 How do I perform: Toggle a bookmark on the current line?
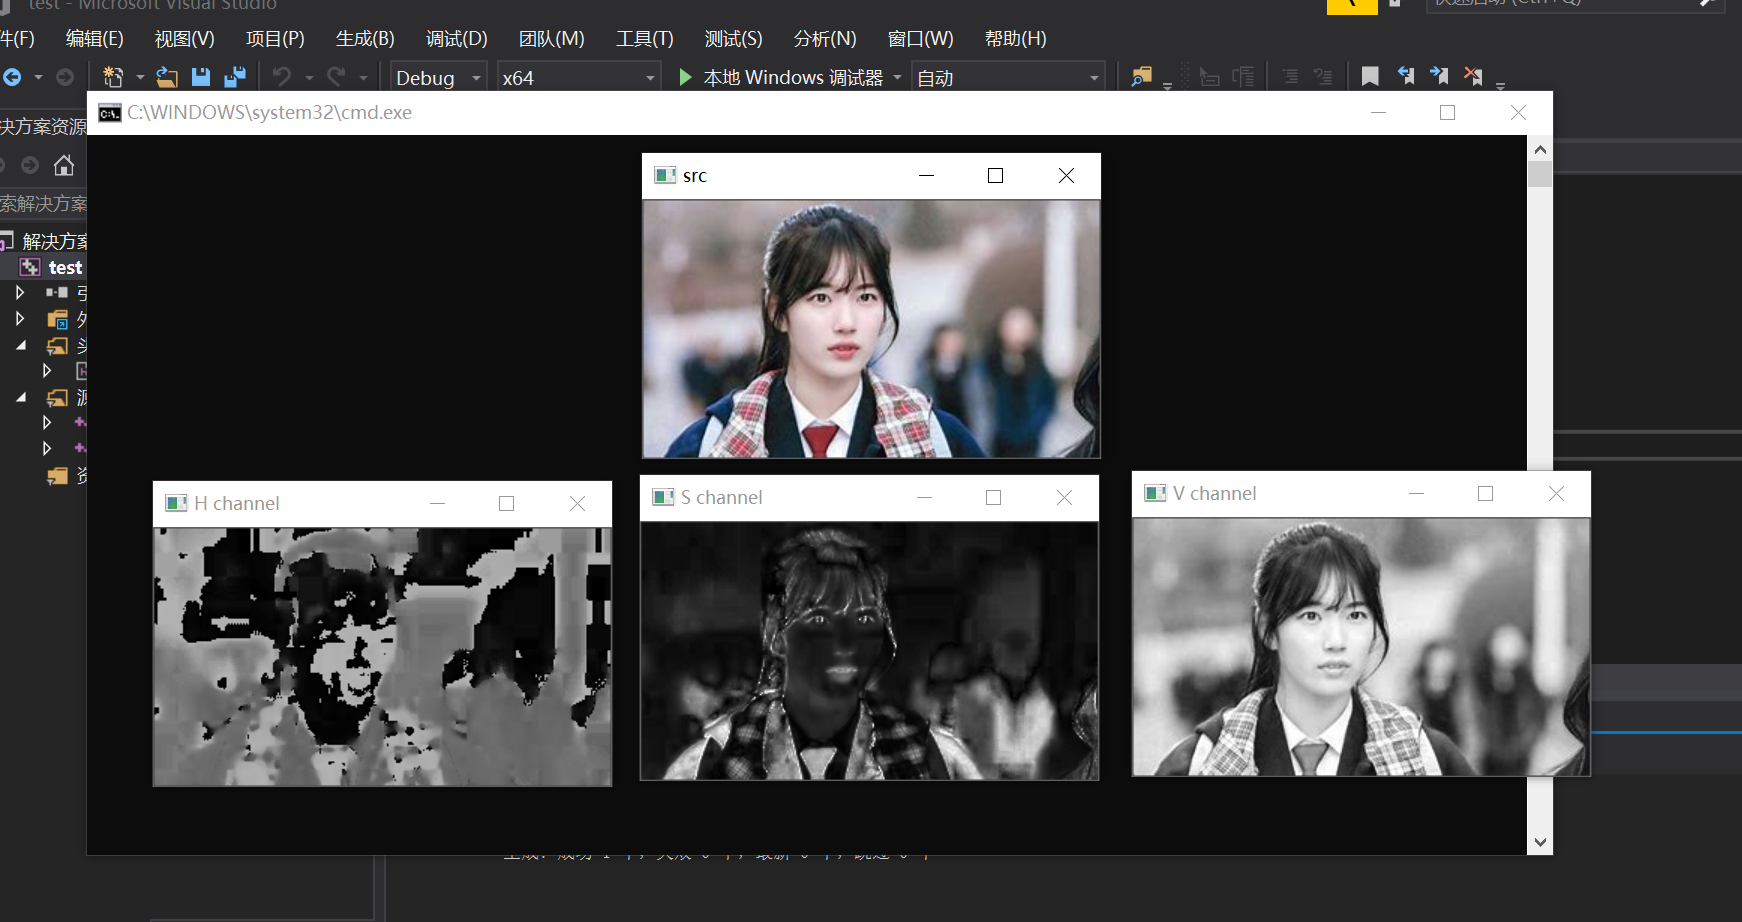pyautogui.click(x=1370, y=75)
